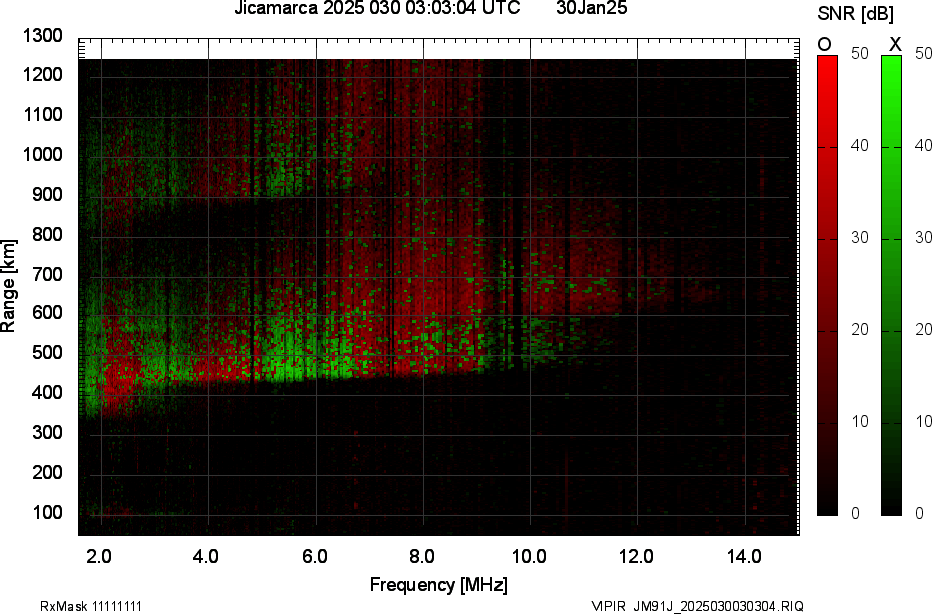Click the '0' label beside the red bar
Image resolution: width=932 pixels, height=614 pixels.
[x=855, y=514]
